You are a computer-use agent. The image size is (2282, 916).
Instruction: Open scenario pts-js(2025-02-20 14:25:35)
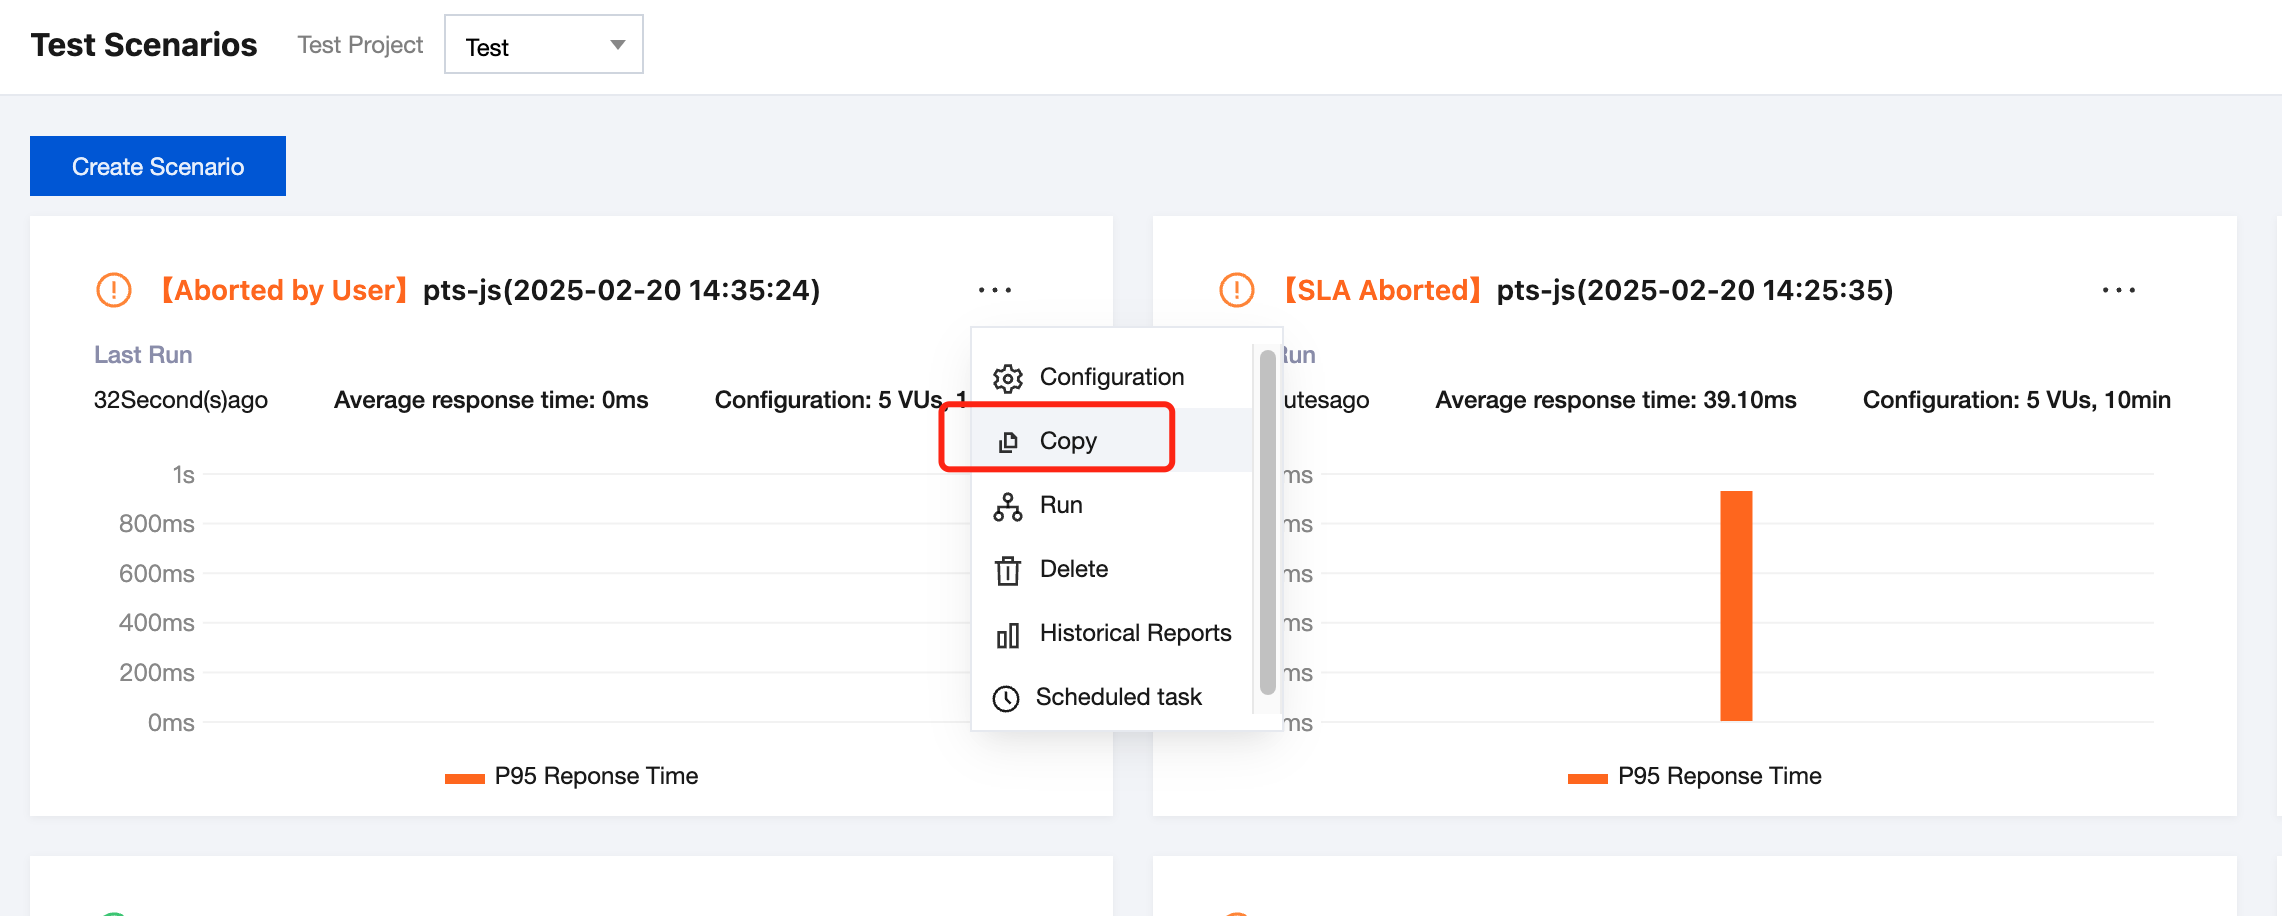pyautogui.click(x=1695, y=290)
